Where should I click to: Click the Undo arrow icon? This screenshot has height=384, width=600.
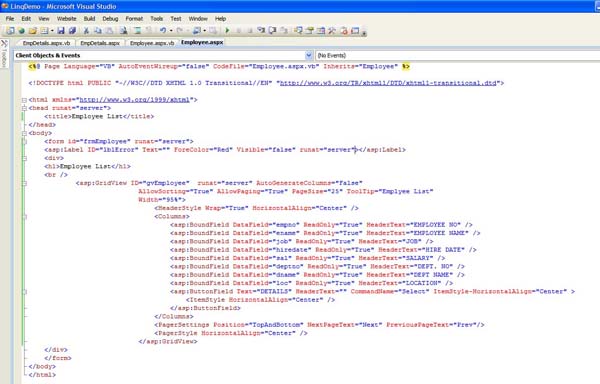(163, 31)
